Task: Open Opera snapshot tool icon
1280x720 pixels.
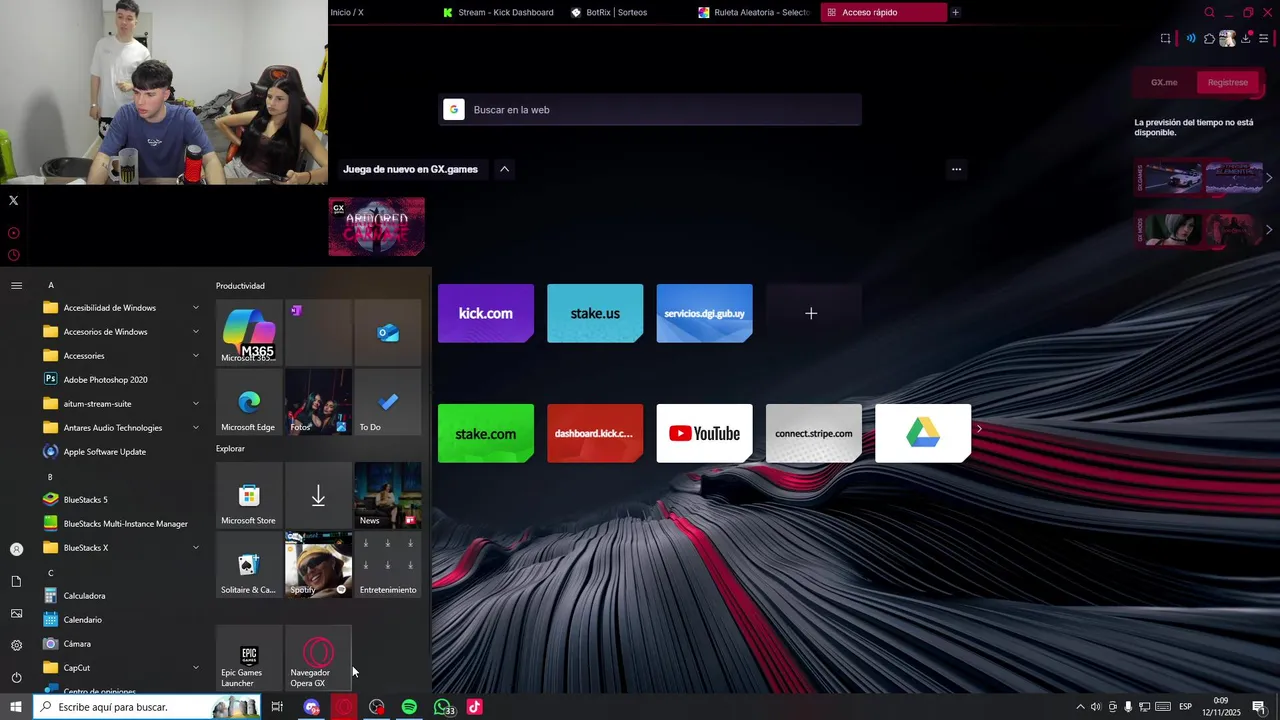Action: pos(1166,39)
